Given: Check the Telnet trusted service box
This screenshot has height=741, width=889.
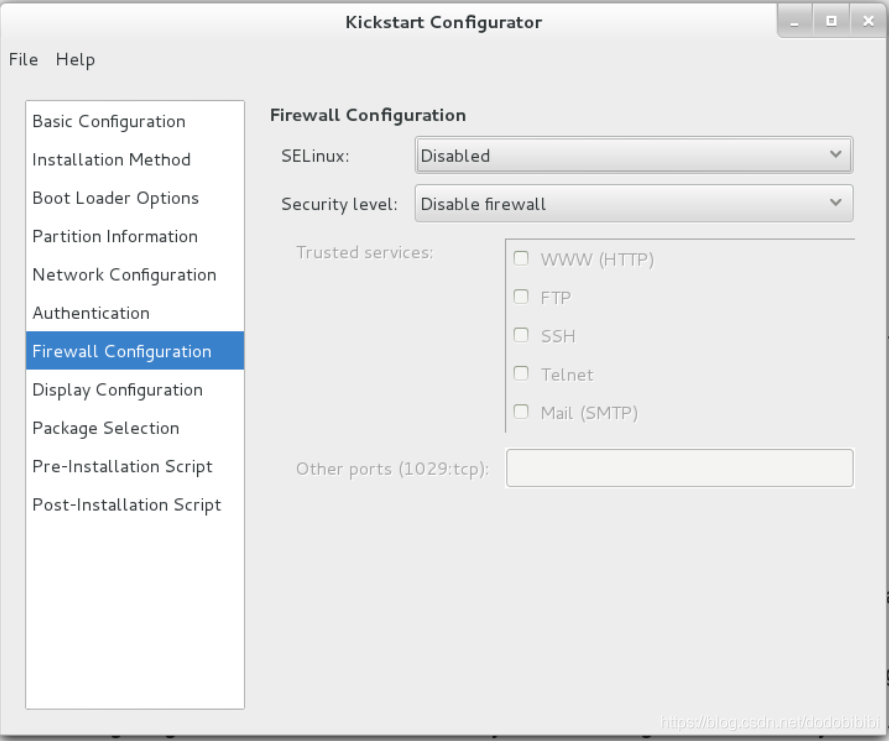Looking at the screenshot, I should point(521,374).
